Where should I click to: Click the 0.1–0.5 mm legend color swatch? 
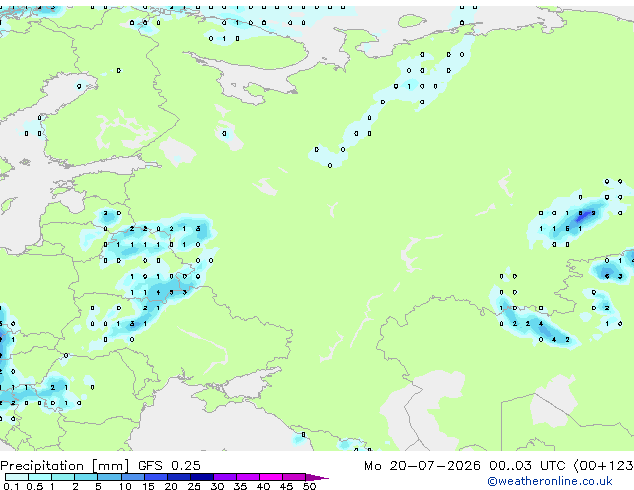point(17,477)
